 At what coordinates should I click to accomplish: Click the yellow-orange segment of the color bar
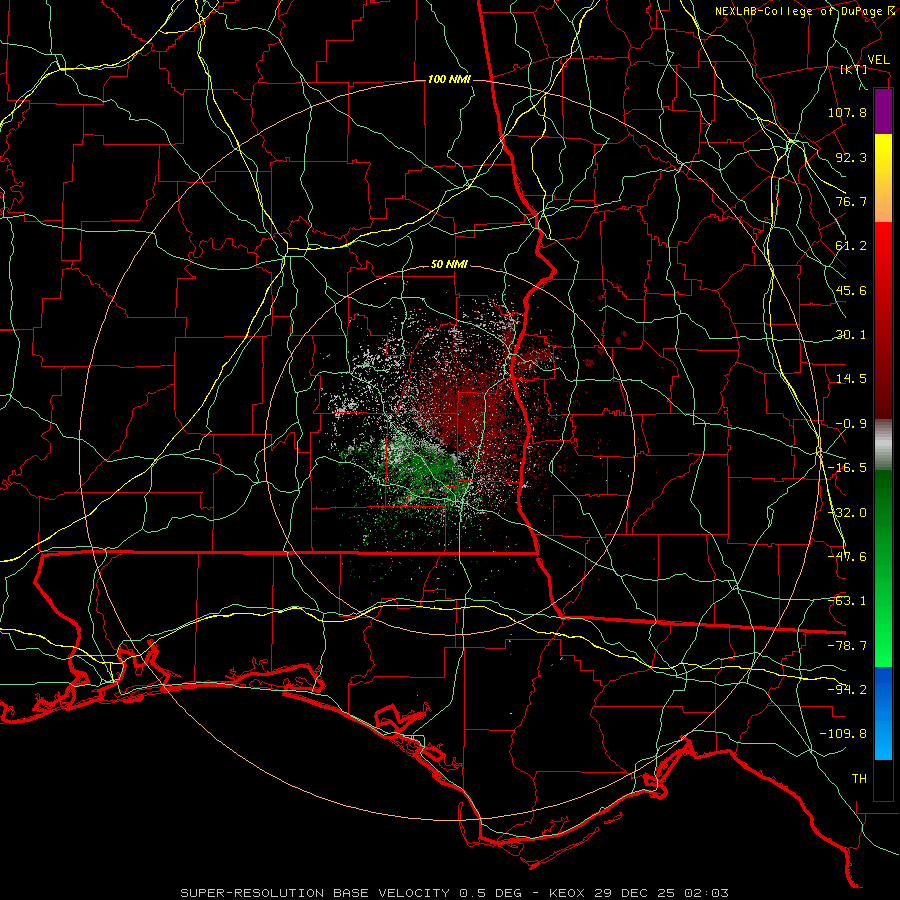tap(883, 178)
